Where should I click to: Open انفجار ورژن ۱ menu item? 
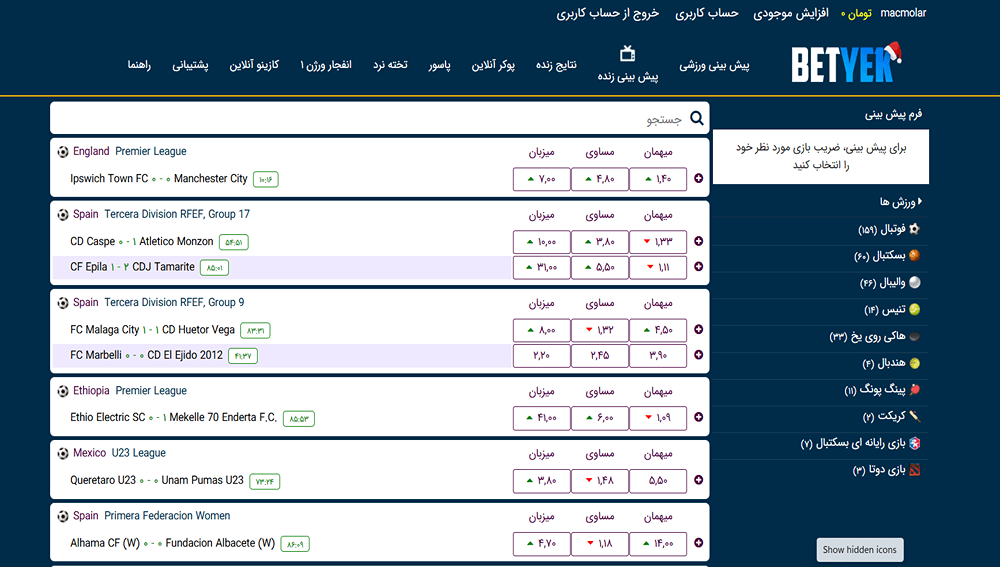326,65
